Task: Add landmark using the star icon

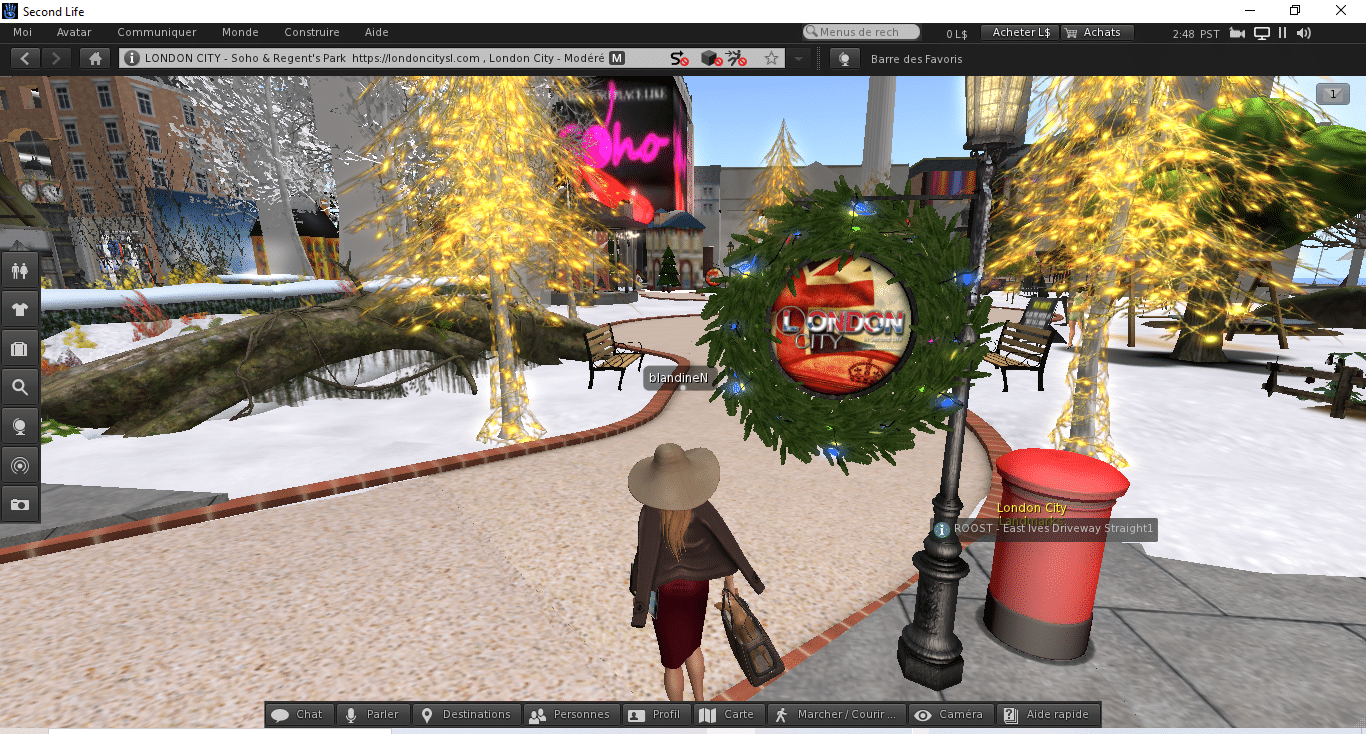Action: coord(771,59)
